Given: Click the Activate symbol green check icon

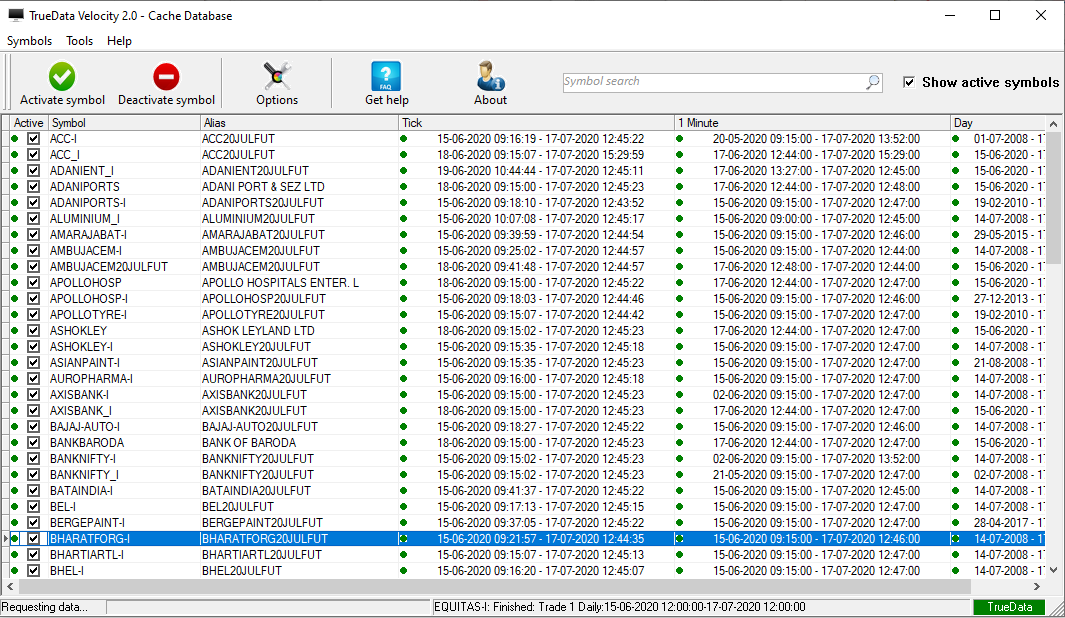Looking at the screenshot, I should pos(62,77).
